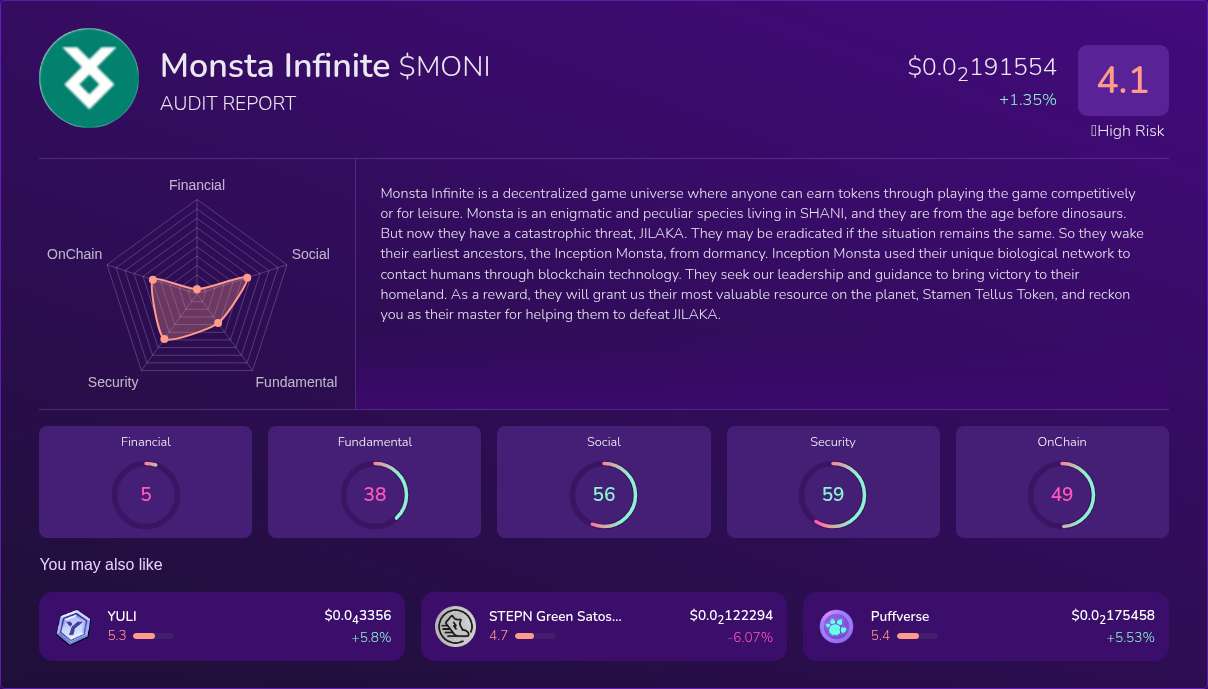Screen dimensions: 1208x689
Task: Click the Monsta Infinite token logo
Action: 88,78
